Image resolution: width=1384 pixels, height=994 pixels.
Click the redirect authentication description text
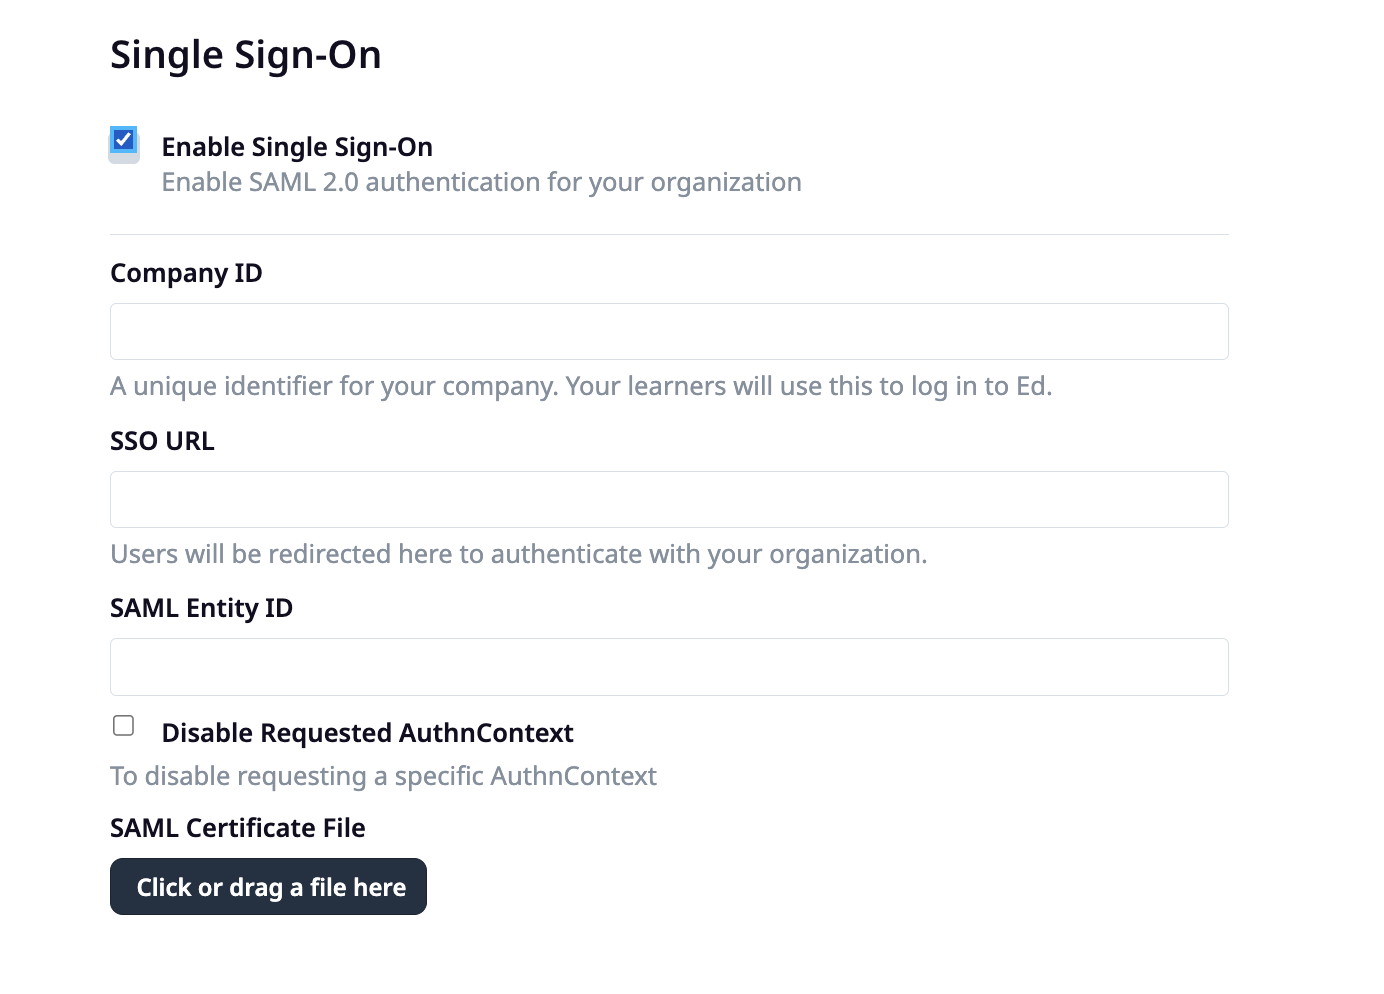click(x=519, y=553)
